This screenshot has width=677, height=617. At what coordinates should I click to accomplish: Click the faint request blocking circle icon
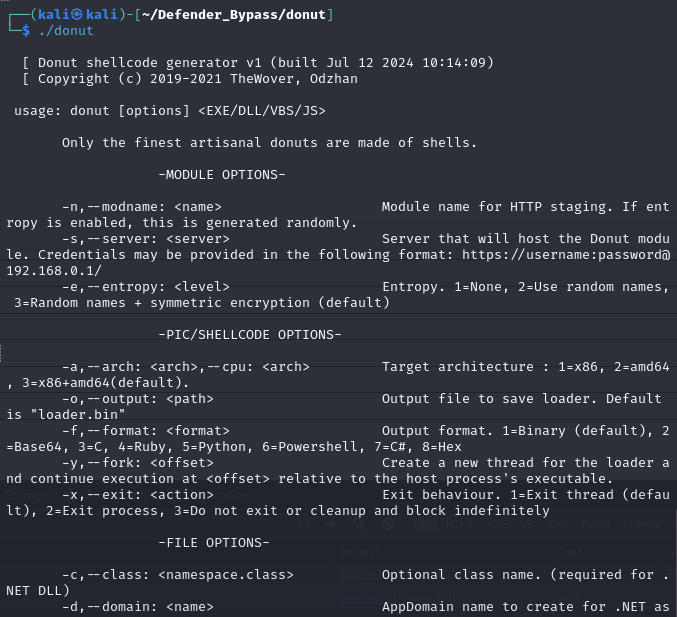(388, 524)
